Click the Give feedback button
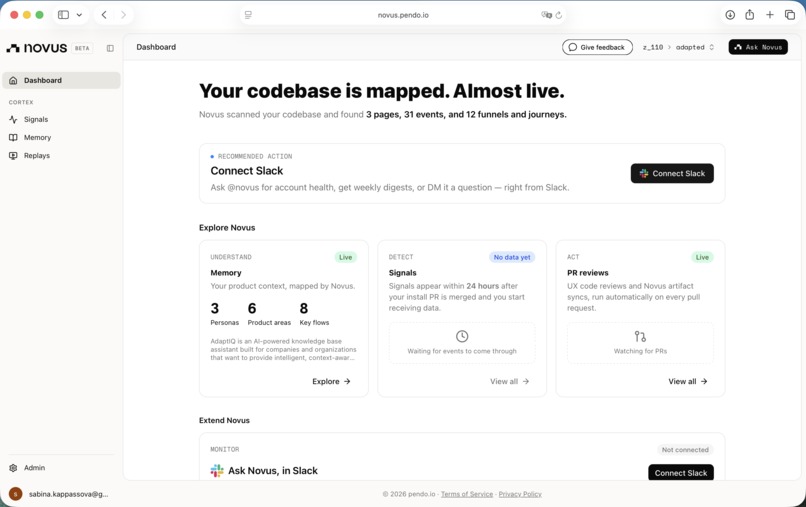 [x=597, y=47]
